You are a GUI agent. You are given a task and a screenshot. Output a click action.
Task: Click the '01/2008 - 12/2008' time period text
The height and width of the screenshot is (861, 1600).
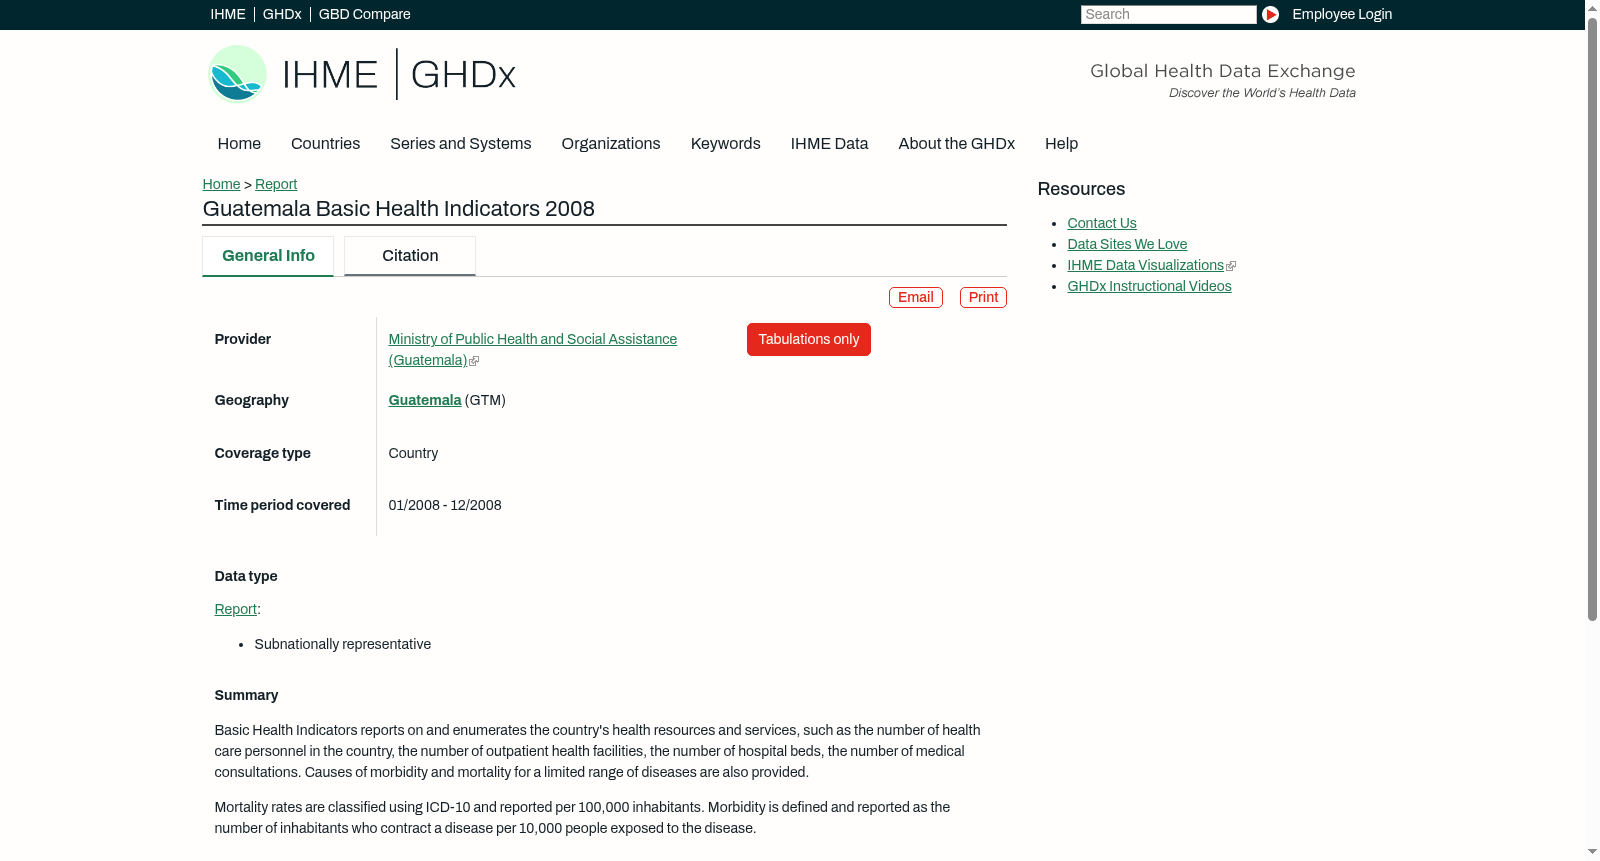(445, 506)
